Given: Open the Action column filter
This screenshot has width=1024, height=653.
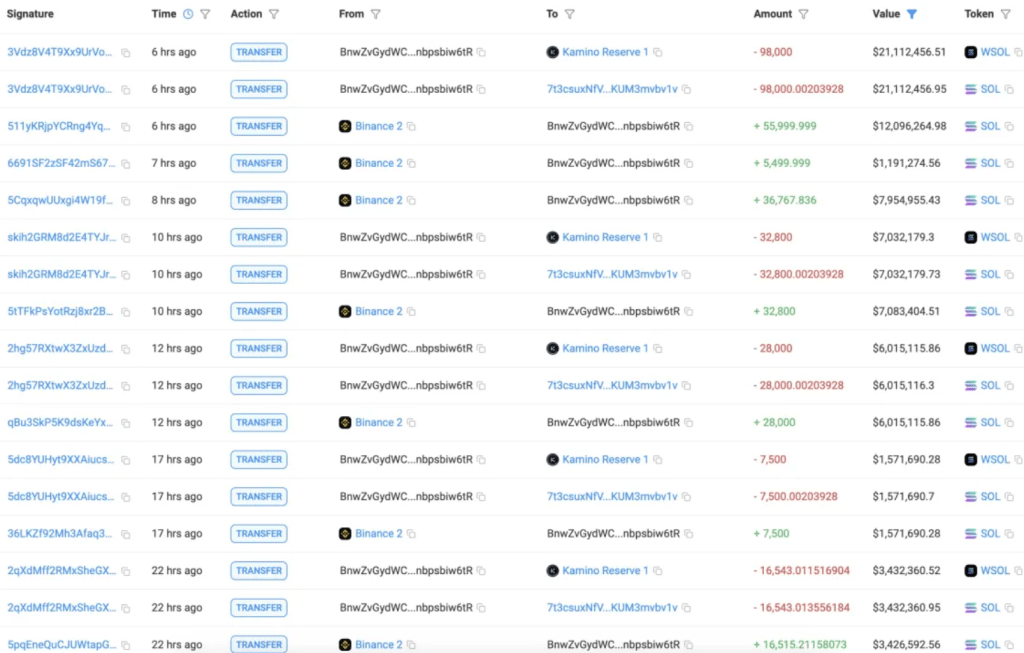Looking at the screenshot, I should coord(274,14).
